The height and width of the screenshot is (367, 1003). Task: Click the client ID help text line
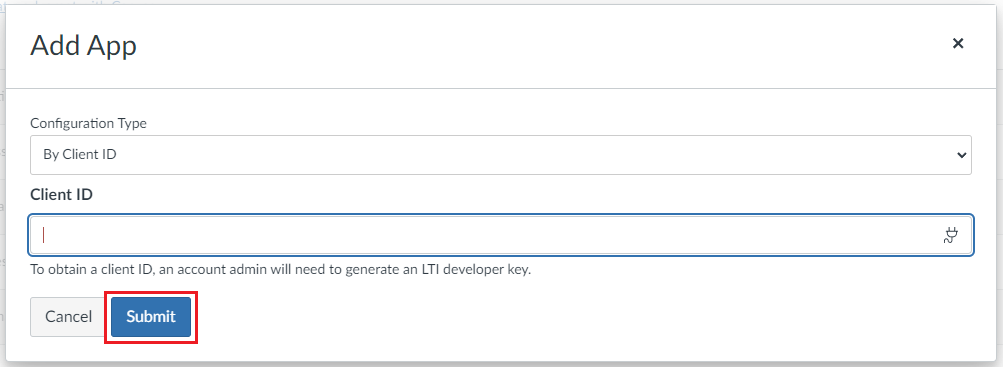point(281,270)
